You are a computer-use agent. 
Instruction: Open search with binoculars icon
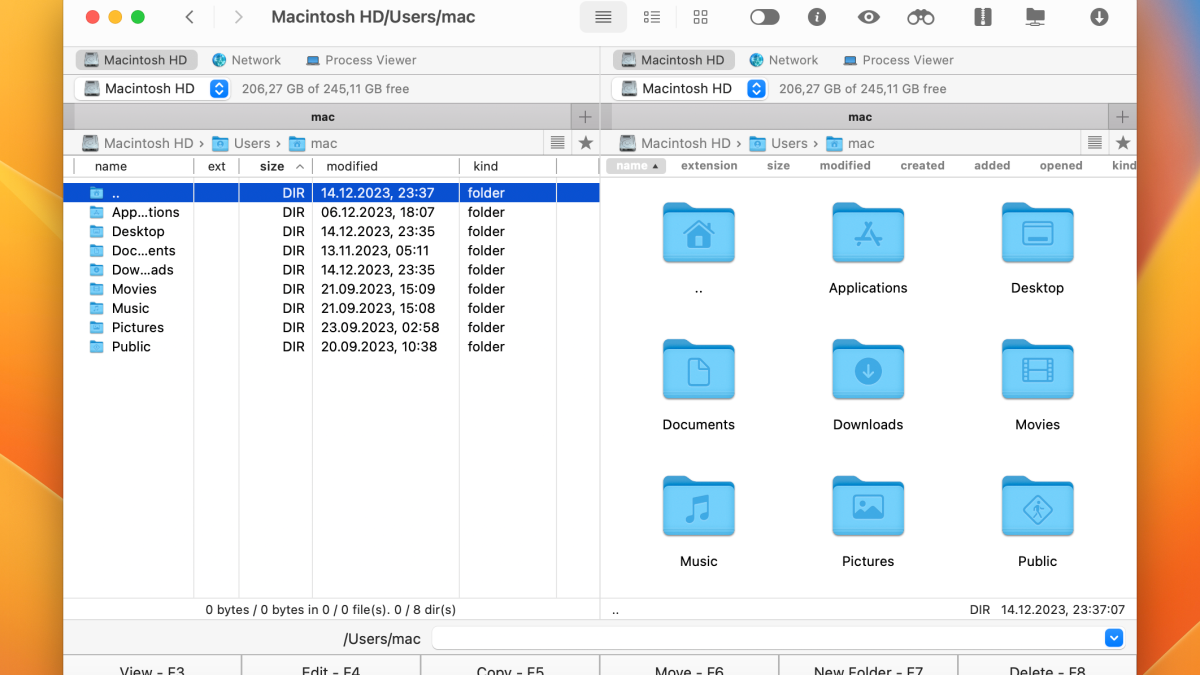click(921, 17)
